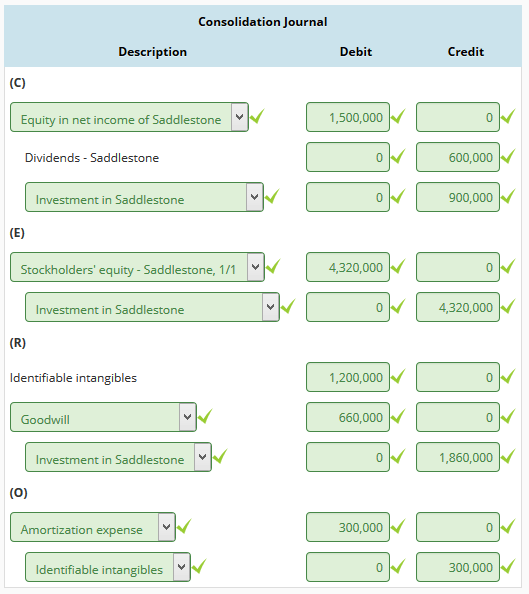529x594 pixels.
Task: Open Investment in Saddlestone dropdown under entry (C)
Action: pyautogui.click(x=144, y=197)
